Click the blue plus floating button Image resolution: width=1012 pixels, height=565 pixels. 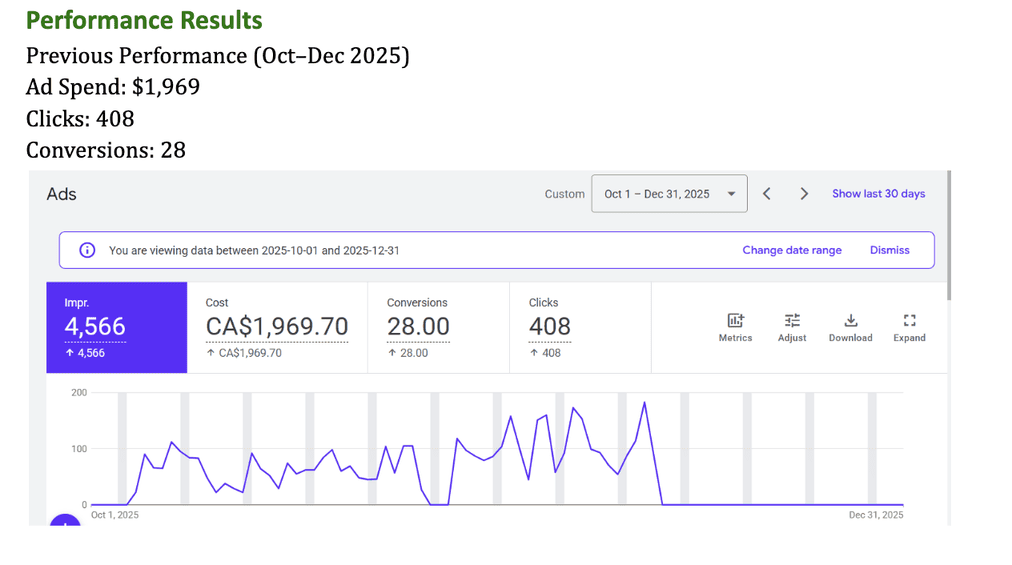(65, 520)
